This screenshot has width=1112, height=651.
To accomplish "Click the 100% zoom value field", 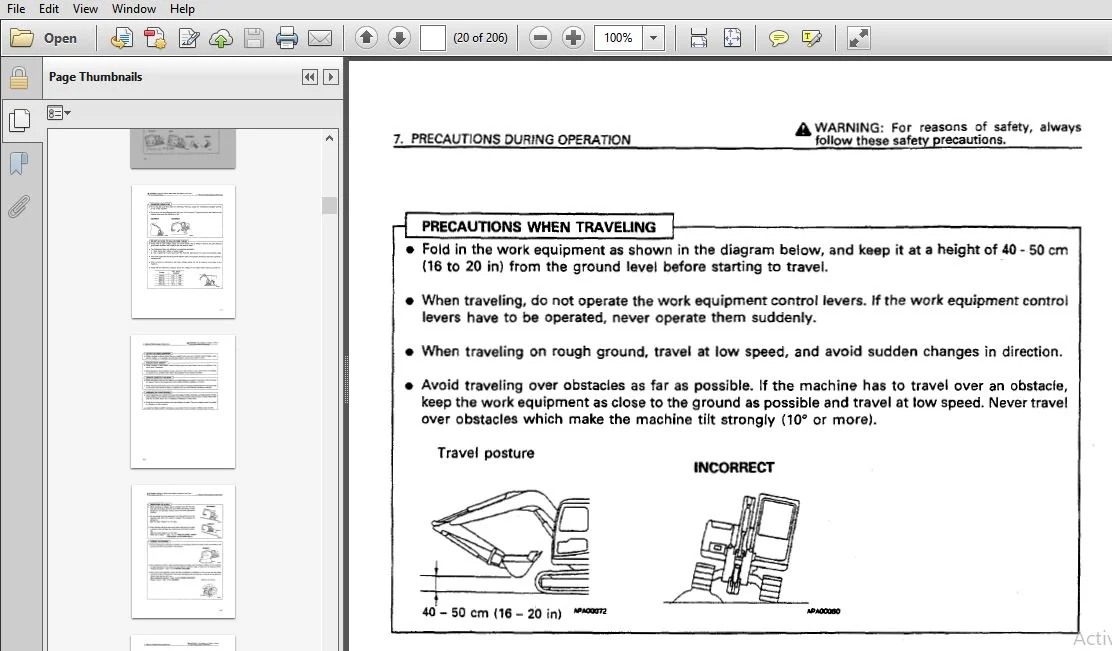I will pyautogui.click(x=618, y=38).
